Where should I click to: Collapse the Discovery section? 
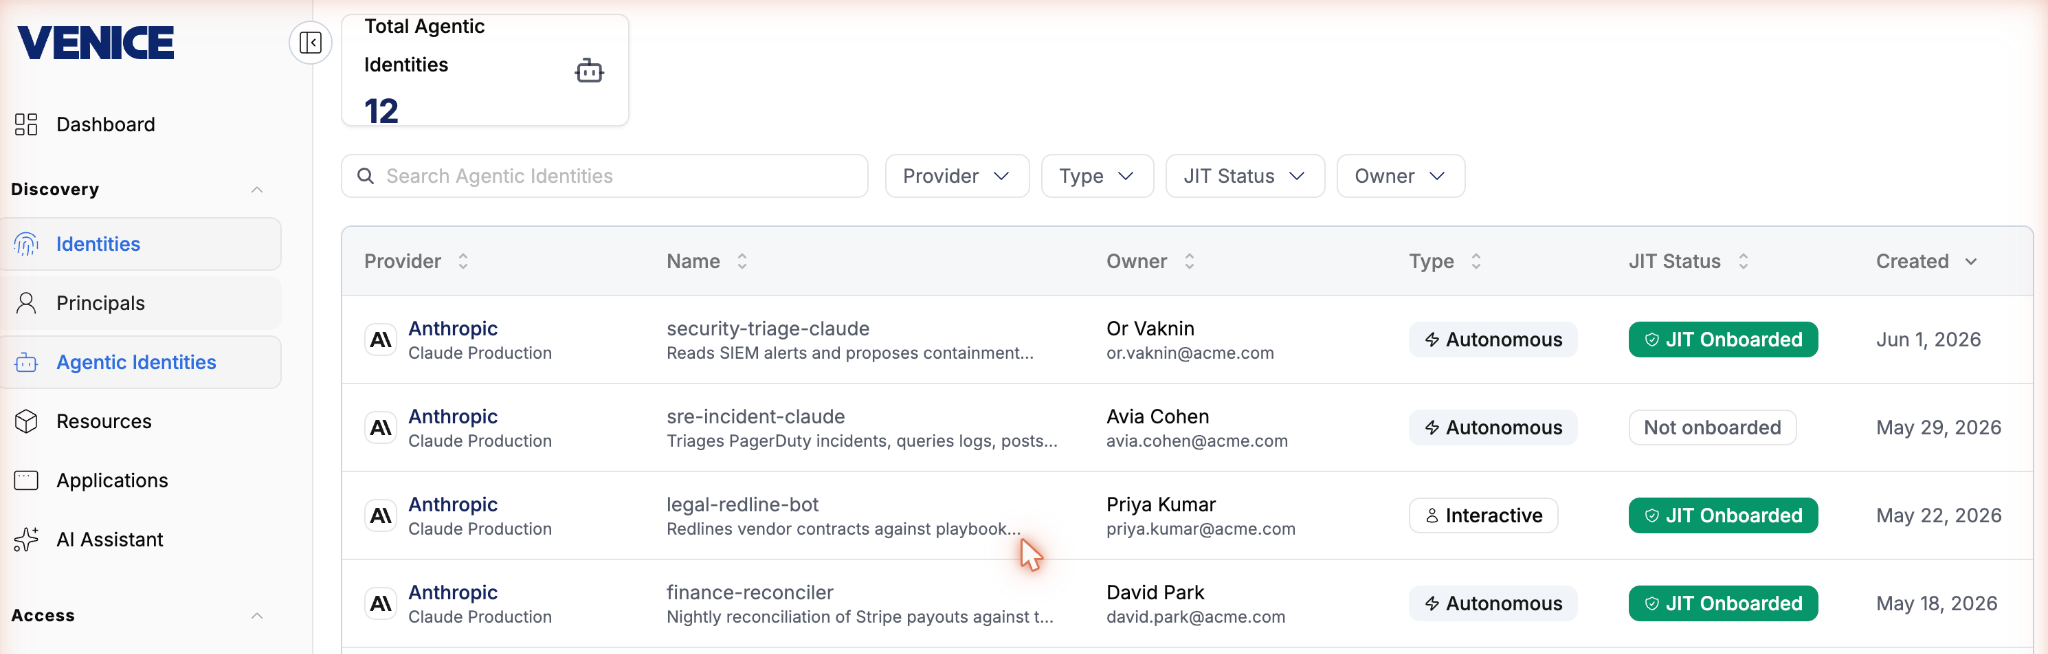pos(257,190)
